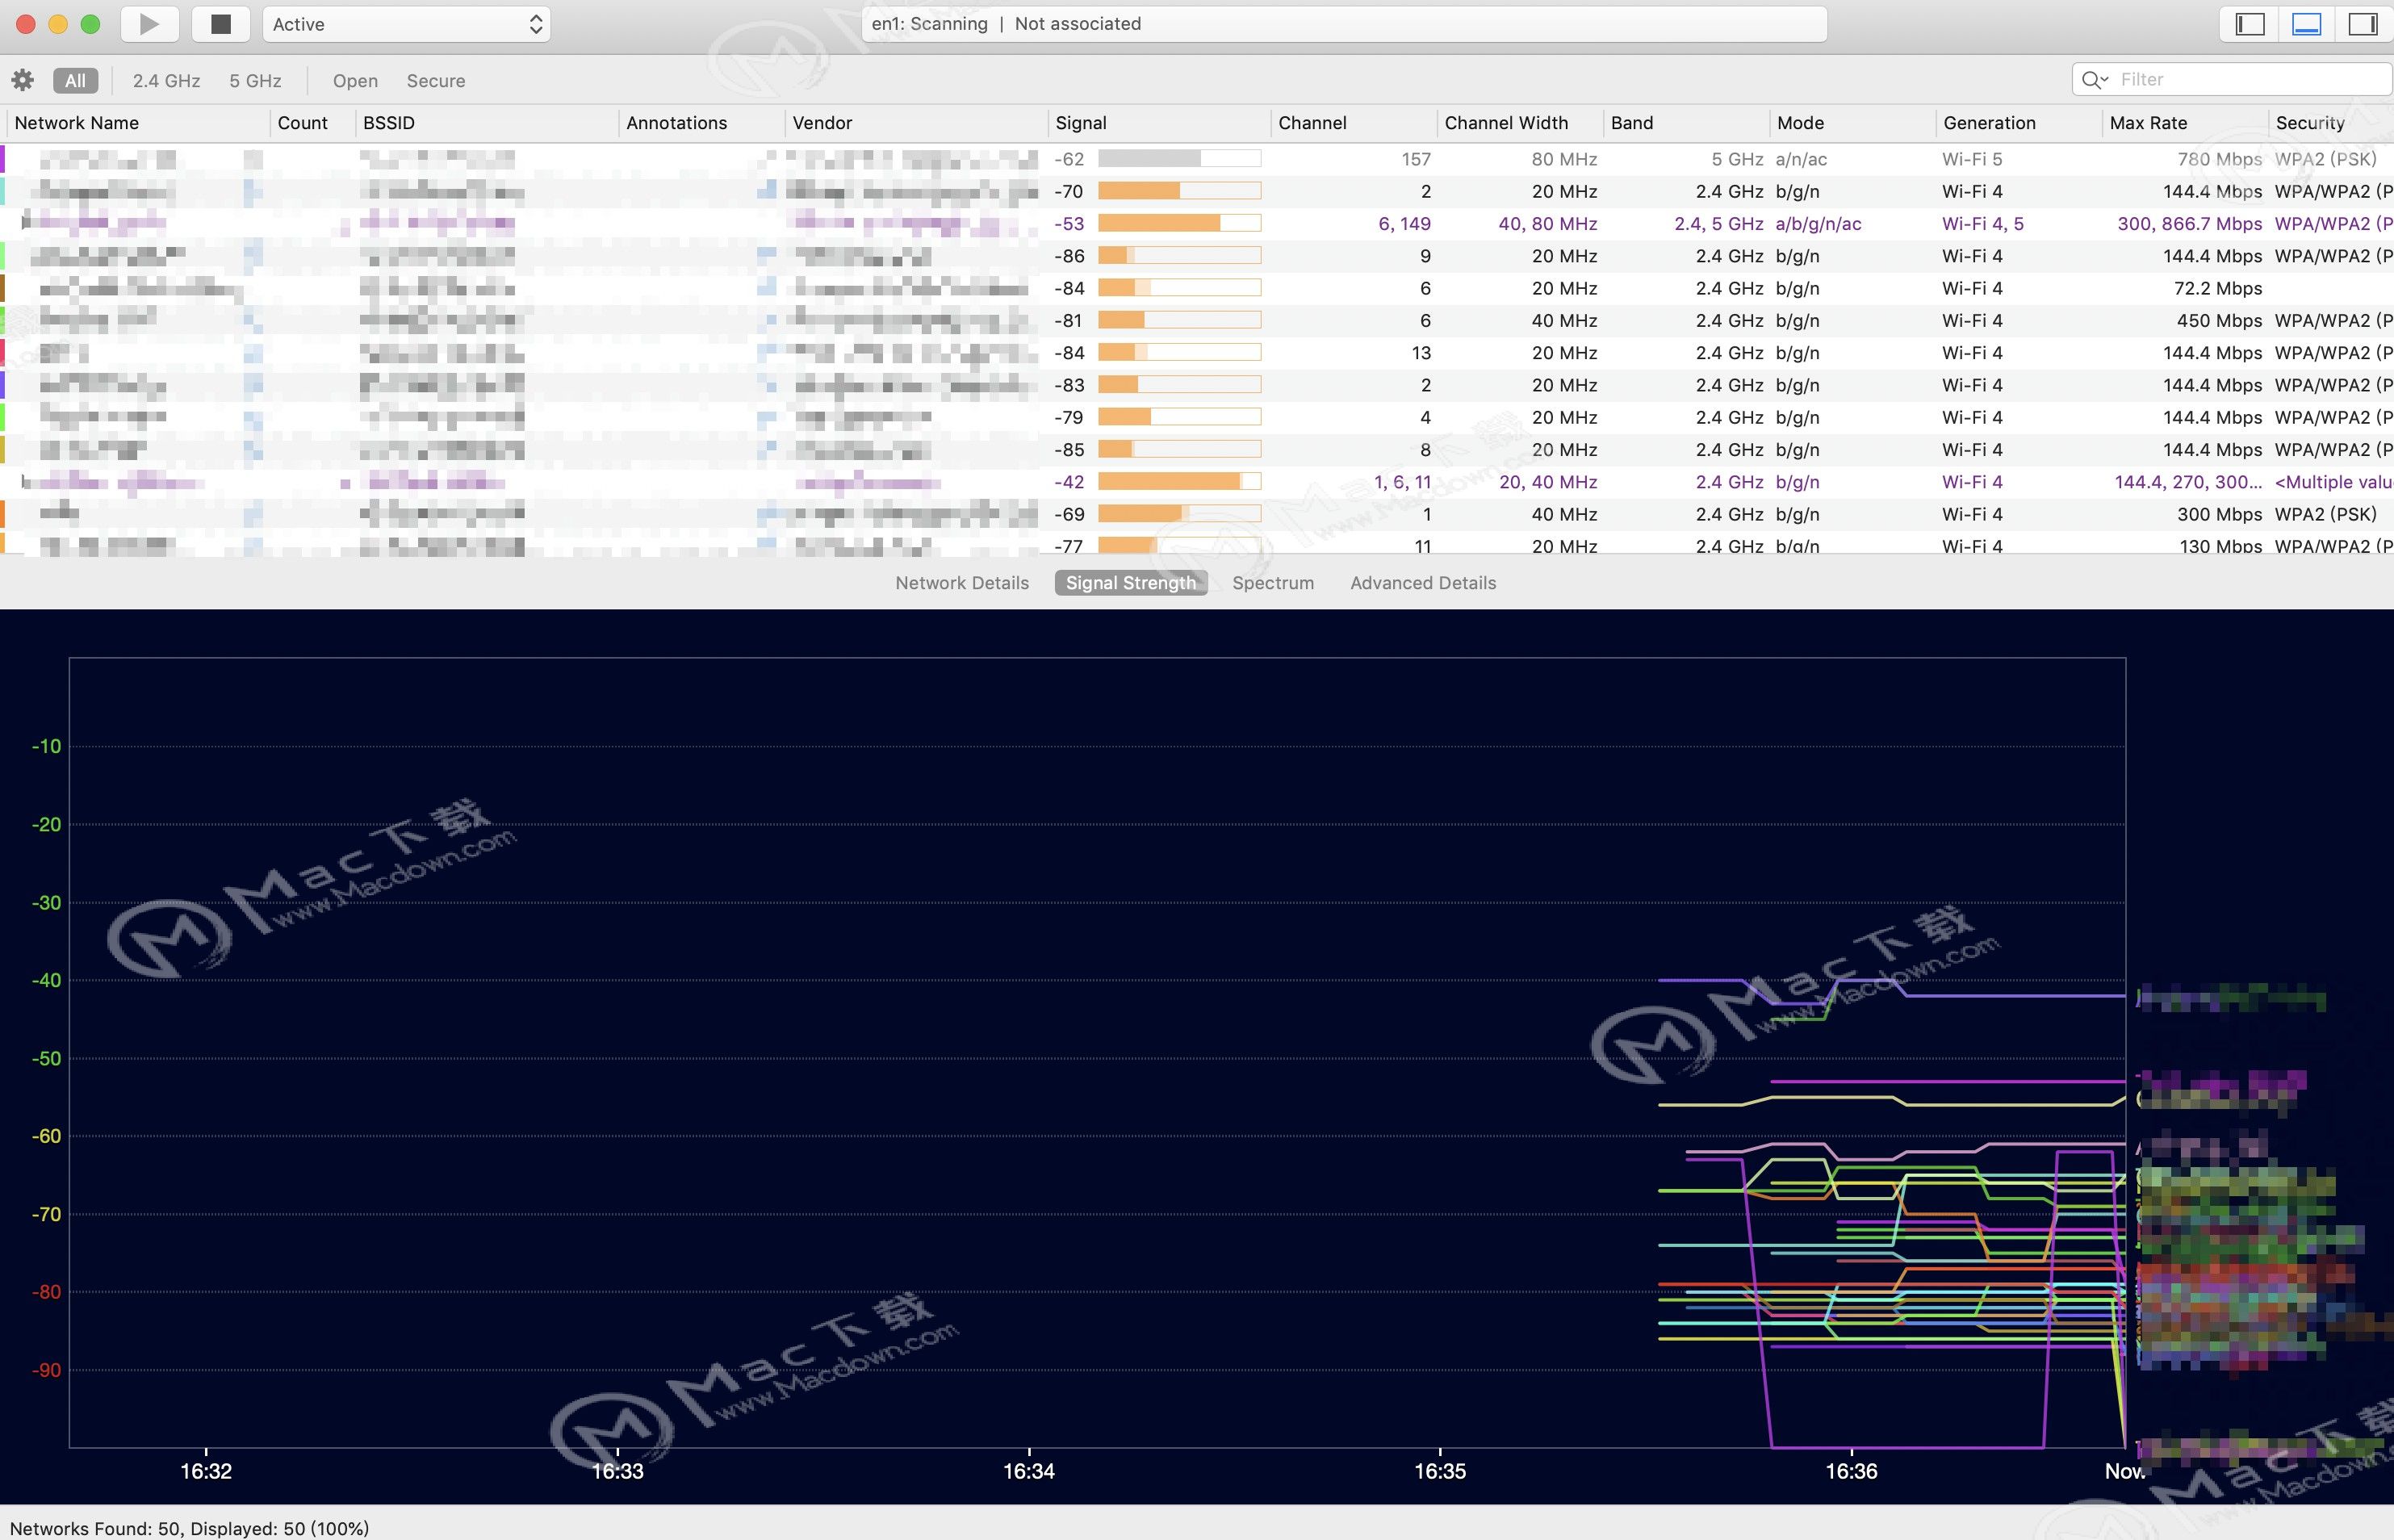This screenshot has width=2394, height=1540.
Task: Filter by 2.4 GHz networks
Action: [x=166, y=80]
